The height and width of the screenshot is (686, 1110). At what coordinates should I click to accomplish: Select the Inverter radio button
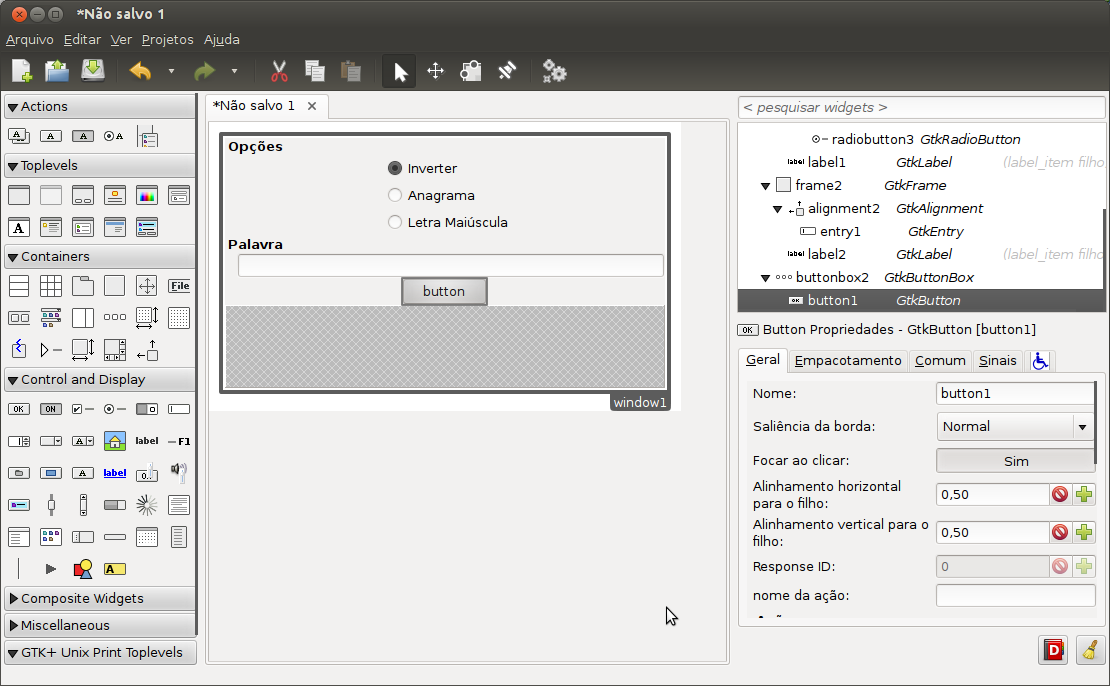[x=394, y=168]
